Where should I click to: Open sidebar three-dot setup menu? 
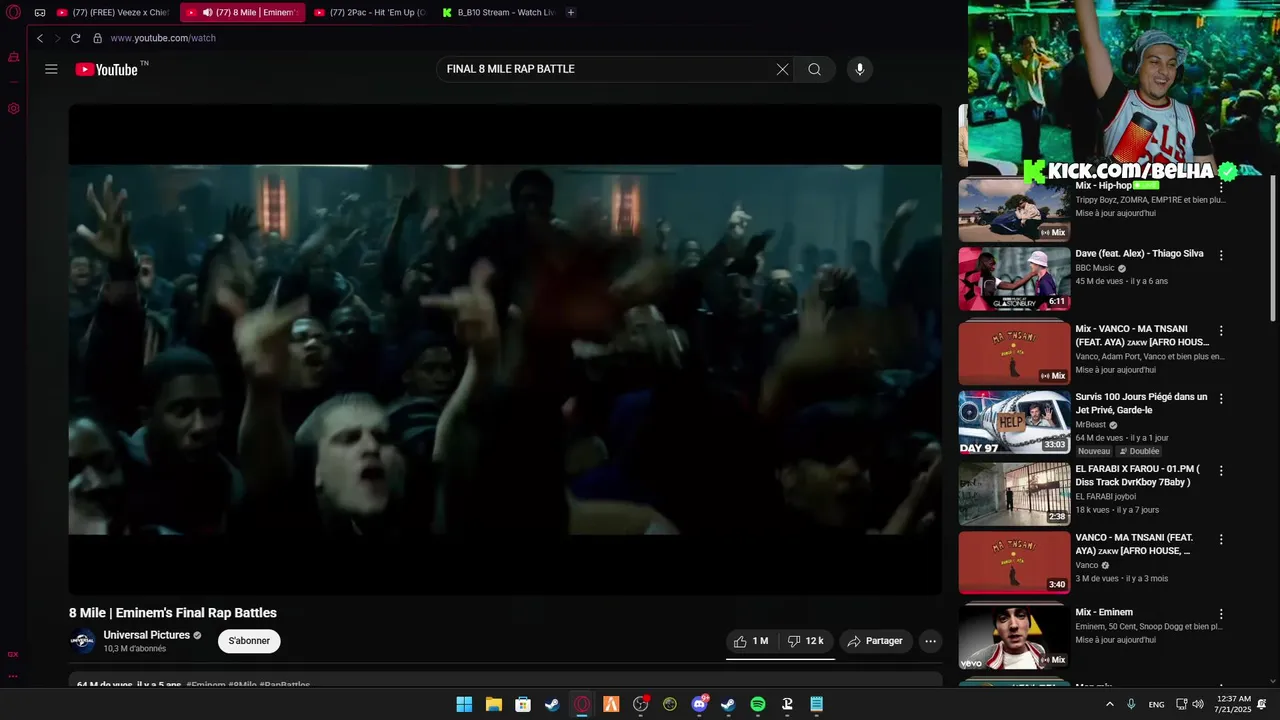(x=13, y=677)
